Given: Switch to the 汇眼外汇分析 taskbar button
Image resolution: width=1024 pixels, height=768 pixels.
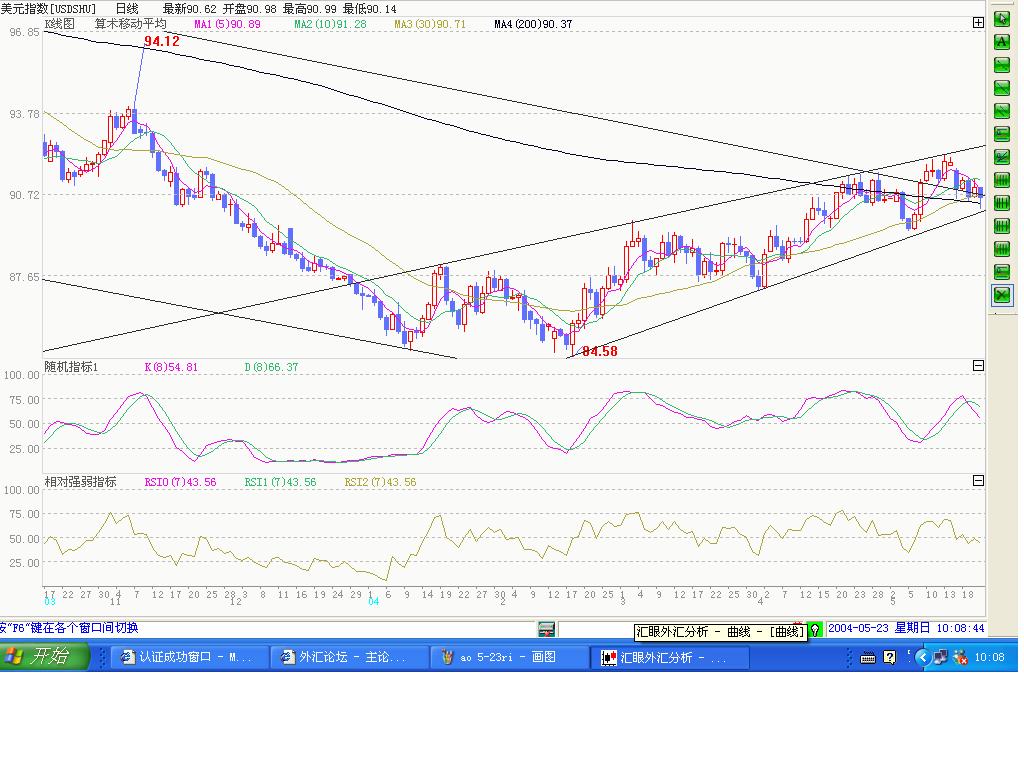Looking at the screenshot, I should click(669, 657).
